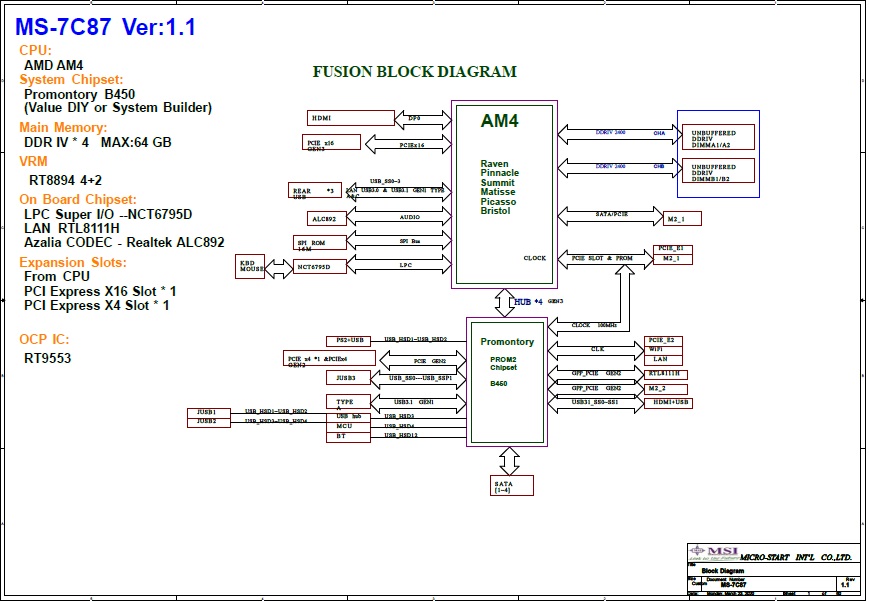Select the HDMI component box
Image resolution: width=869 pixels, height=602 pixels.
tap(350, 118)
